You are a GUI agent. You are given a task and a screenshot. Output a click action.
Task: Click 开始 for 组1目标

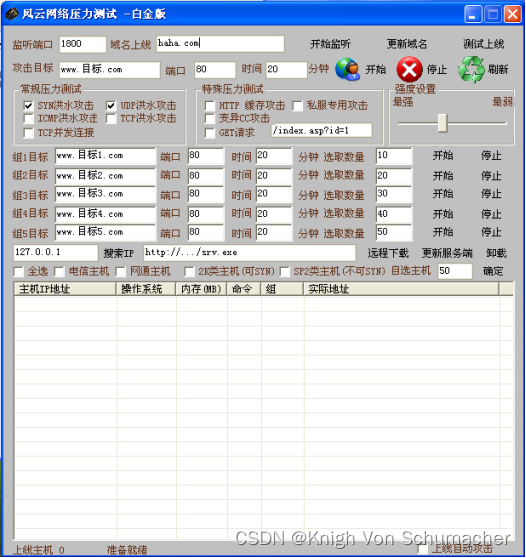click(443, 156)
